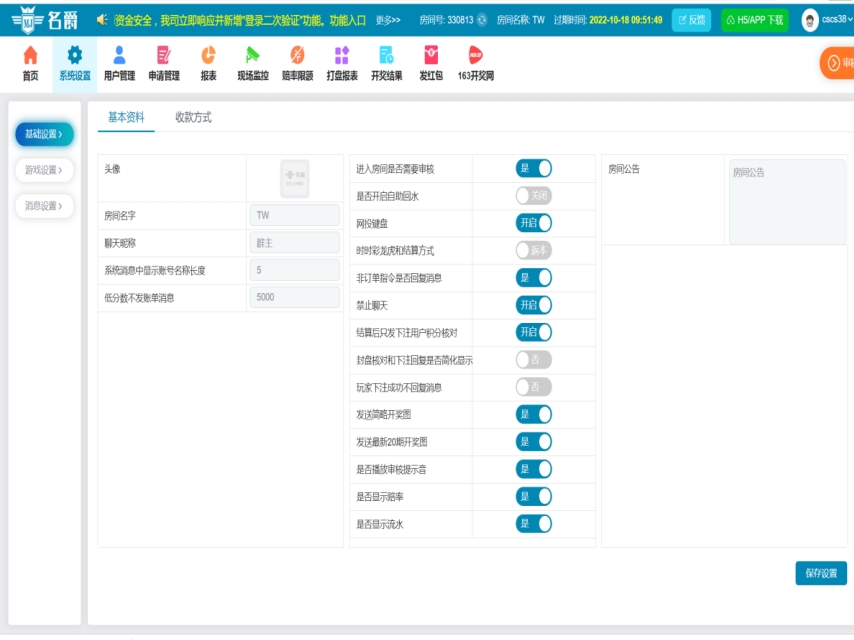
Task: Click 过期时间 2022-10-18 text
Action: pyautogui.click(x=608, y=20)
